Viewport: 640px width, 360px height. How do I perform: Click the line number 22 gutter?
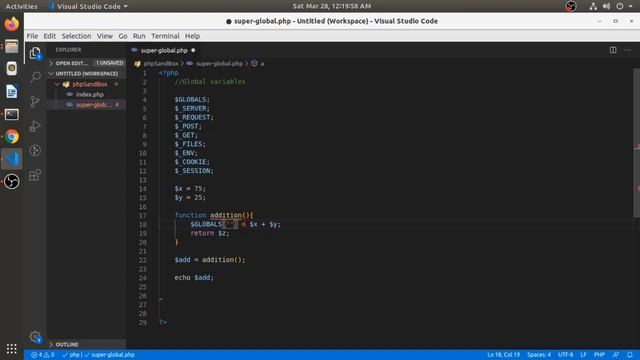pos(142,260)
